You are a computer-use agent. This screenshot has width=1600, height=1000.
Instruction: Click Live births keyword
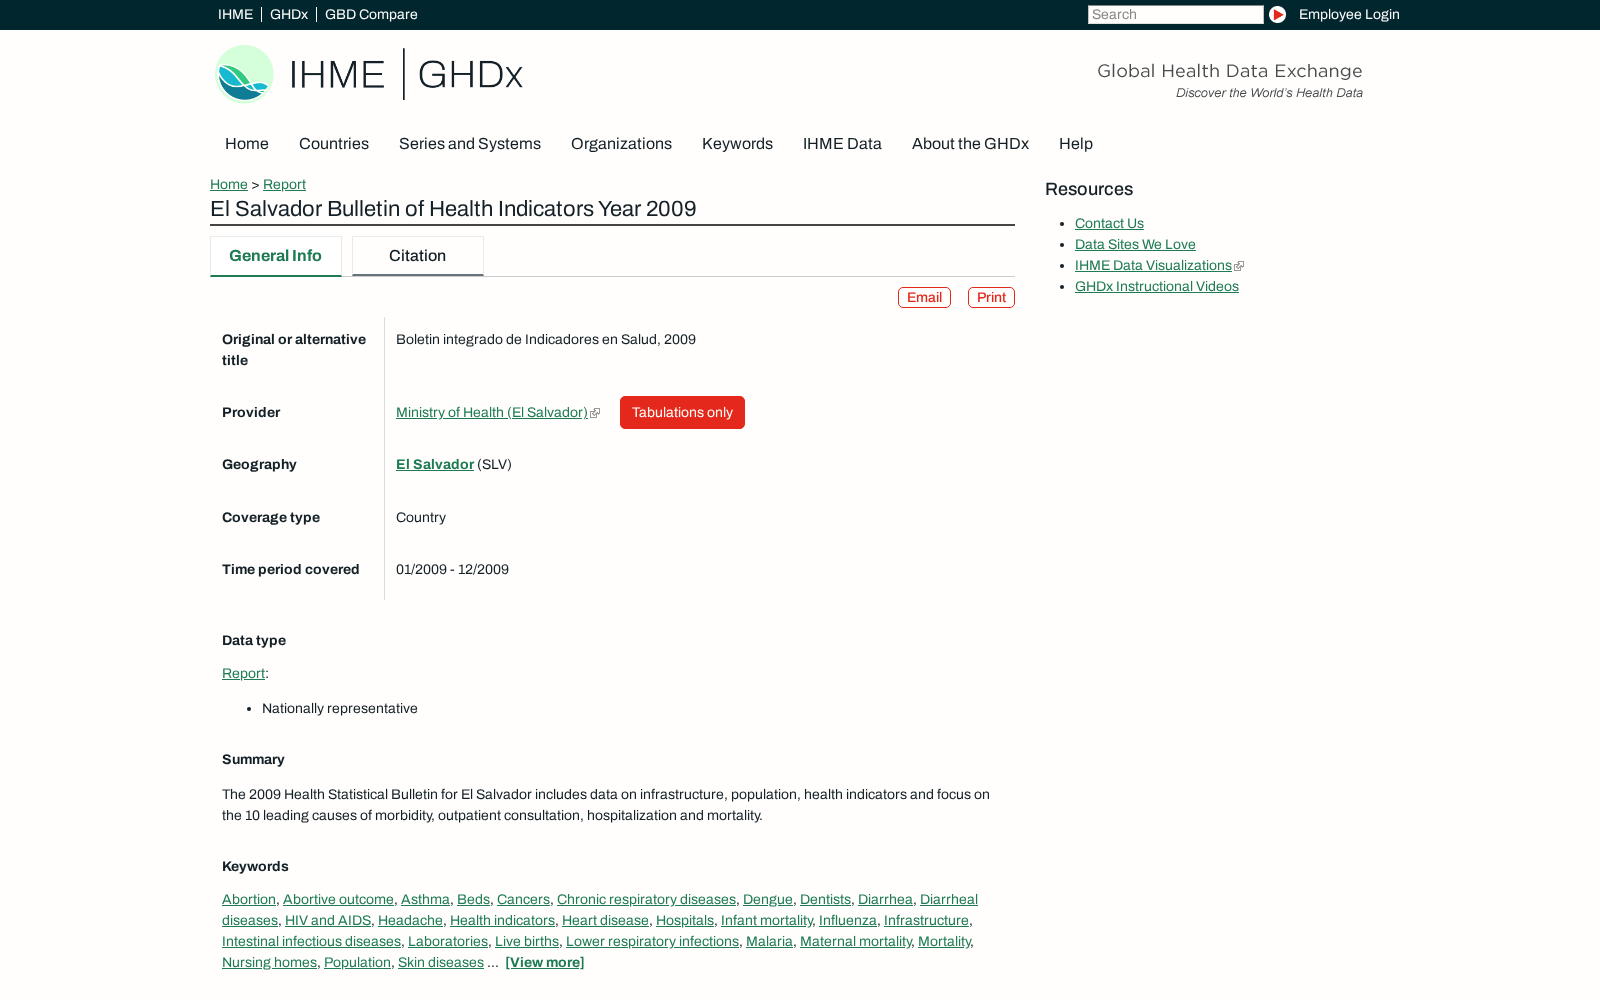click(x=527, y=942)
